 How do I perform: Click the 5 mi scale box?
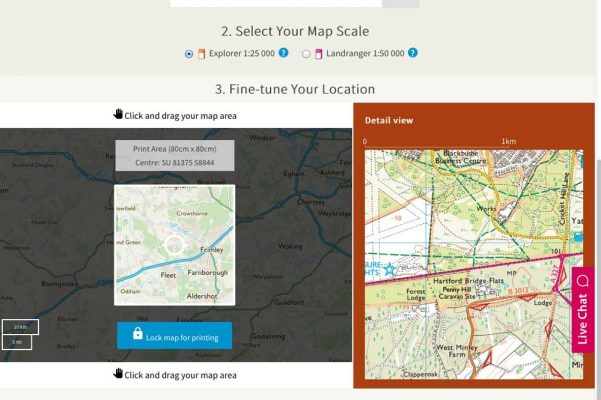point(17,342)
